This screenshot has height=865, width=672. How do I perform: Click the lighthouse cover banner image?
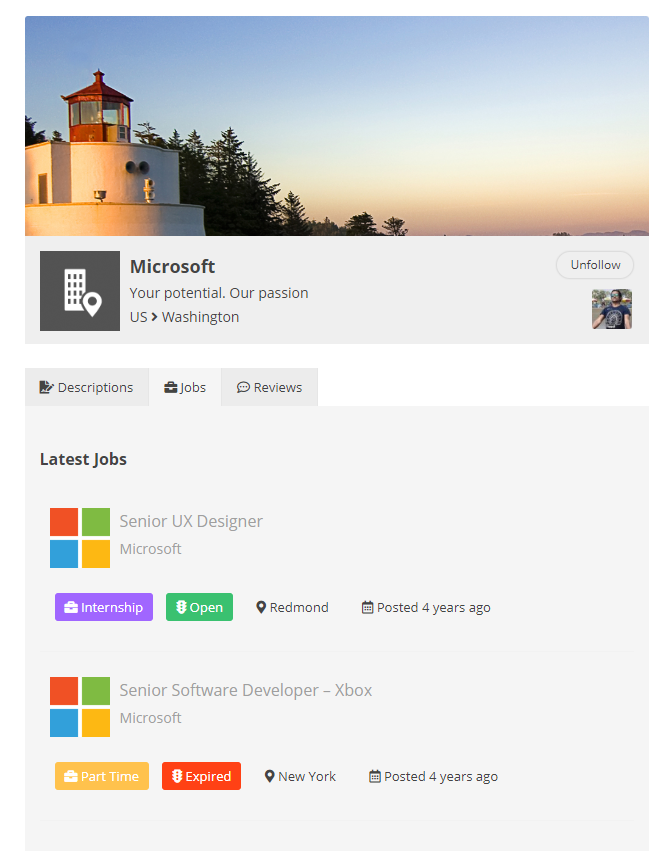tap(337, 126)
